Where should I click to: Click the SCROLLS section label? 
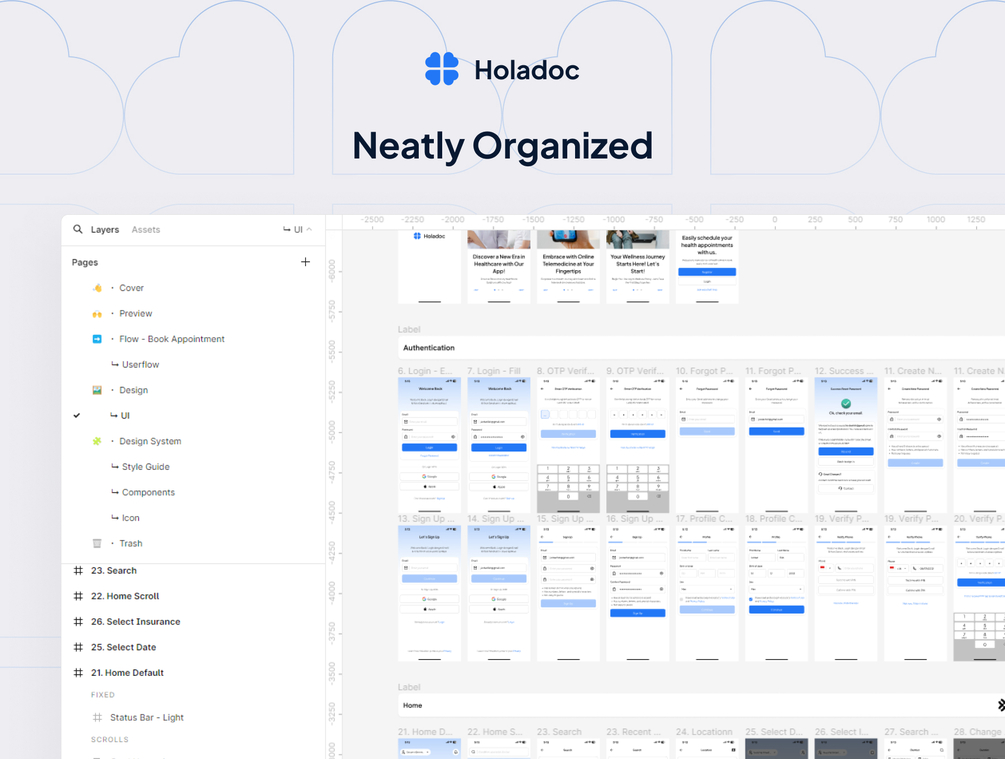110,740
